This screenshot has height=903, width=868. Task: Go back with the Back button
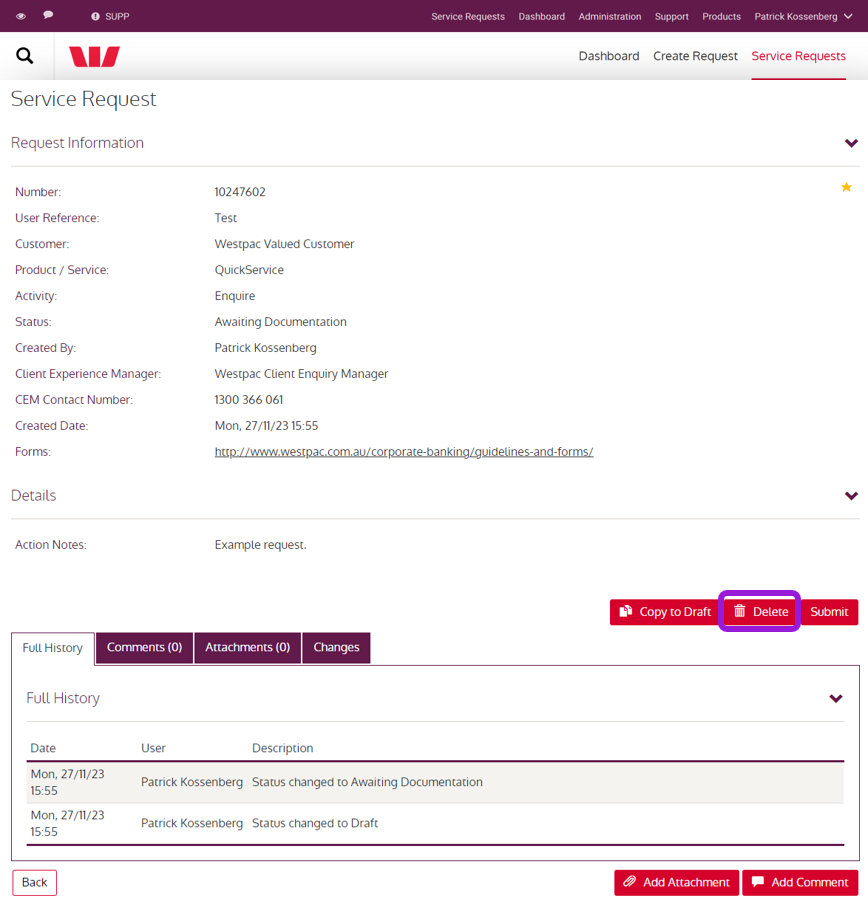[x=35, y=882]
